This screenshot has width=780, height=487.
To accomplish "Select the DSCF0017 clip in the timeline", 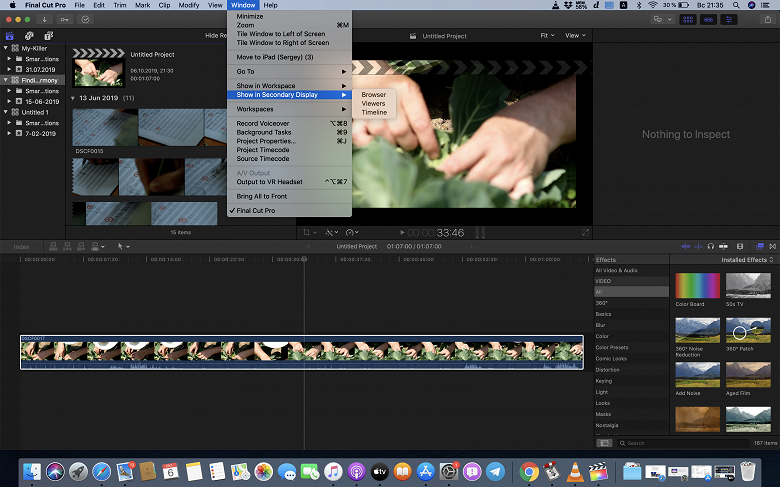I will tap(300, 352).
